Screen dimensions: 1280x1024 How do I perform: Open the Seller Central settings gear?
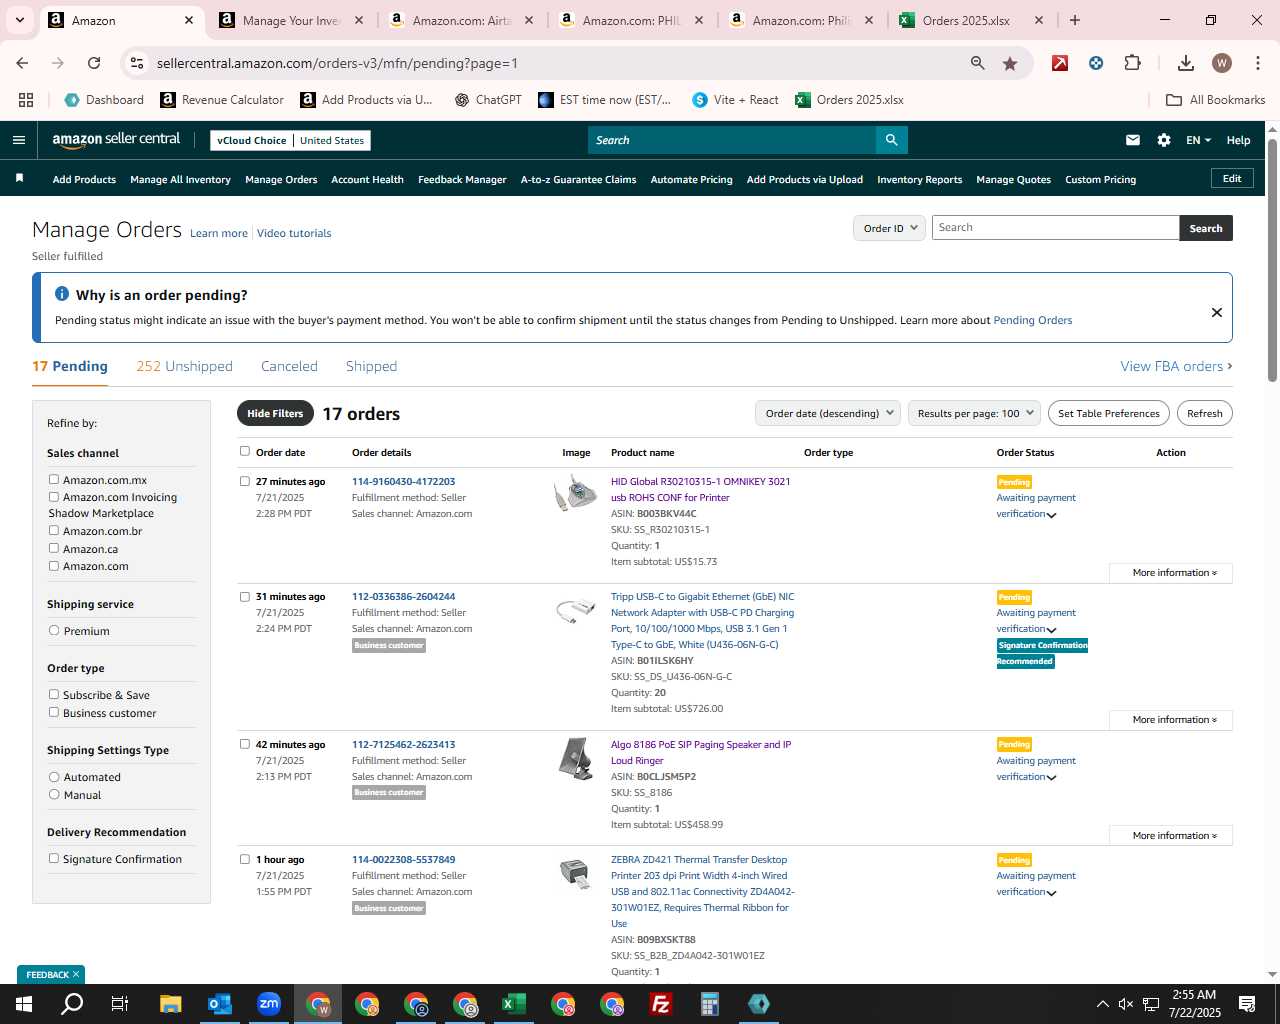click(x=1163, y=140)
